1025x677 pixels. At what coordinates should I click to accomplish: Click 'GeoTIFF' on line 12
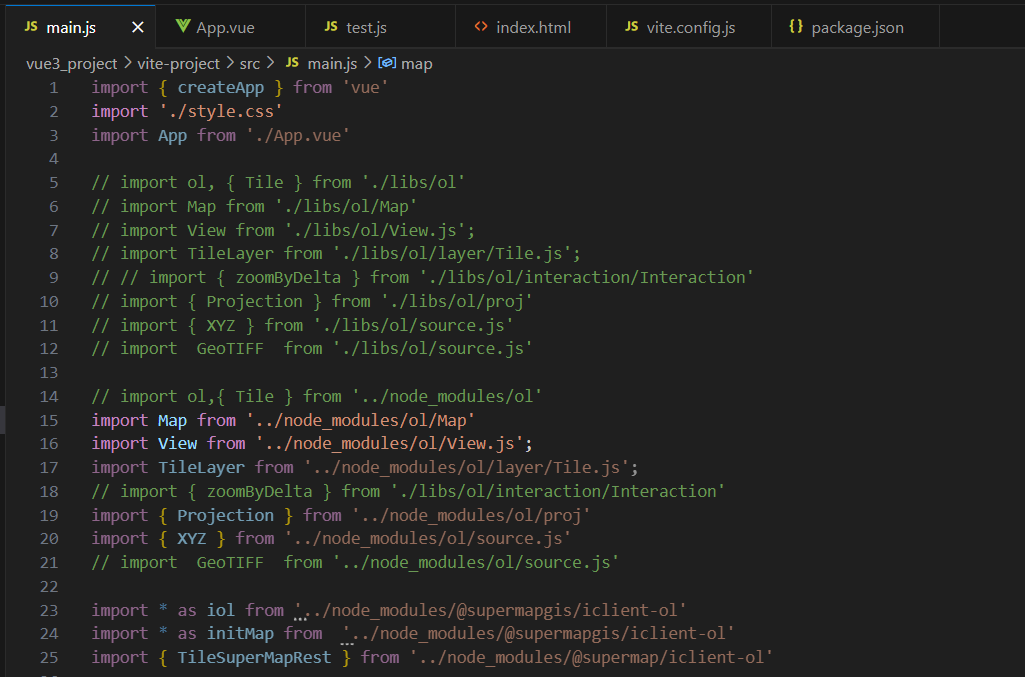pos(230,348)
